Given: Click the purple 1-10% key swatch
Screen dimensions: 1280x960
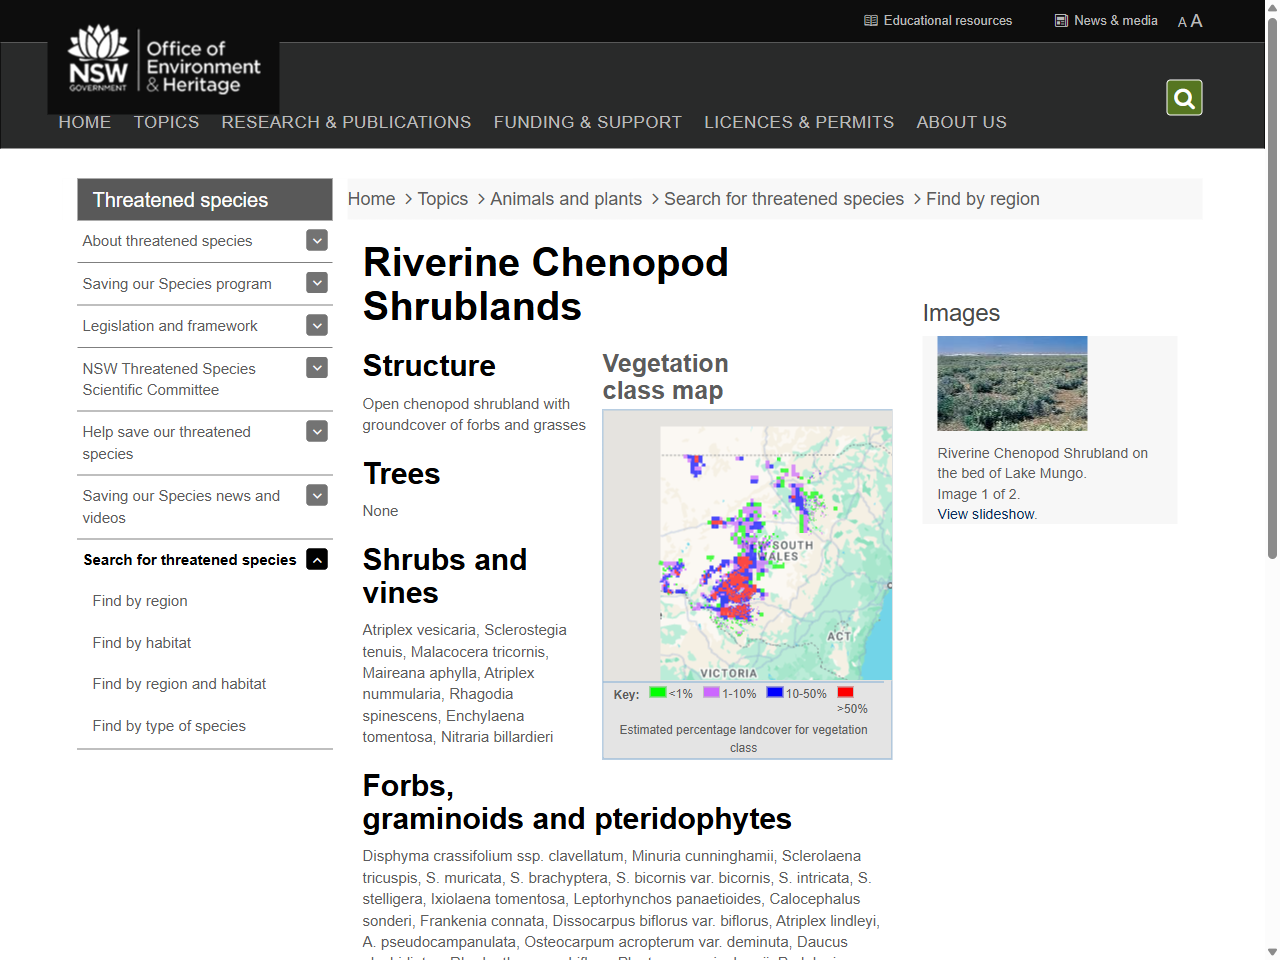Looking at the screenshot, I should (x=711, y=692).
